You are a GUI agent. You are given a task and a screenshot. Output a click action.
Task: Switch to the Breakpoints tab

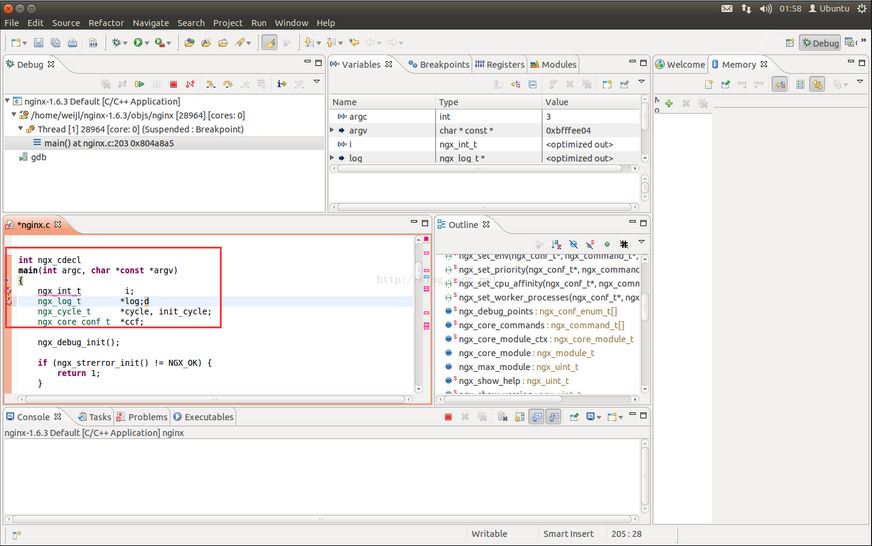pyautogui.click(x=438, y=64)
